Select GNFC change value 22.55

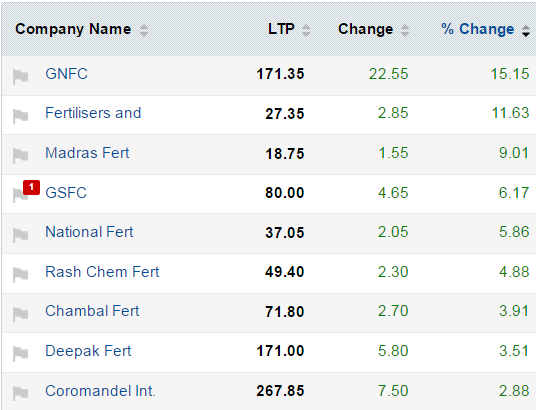coord(389,74)
